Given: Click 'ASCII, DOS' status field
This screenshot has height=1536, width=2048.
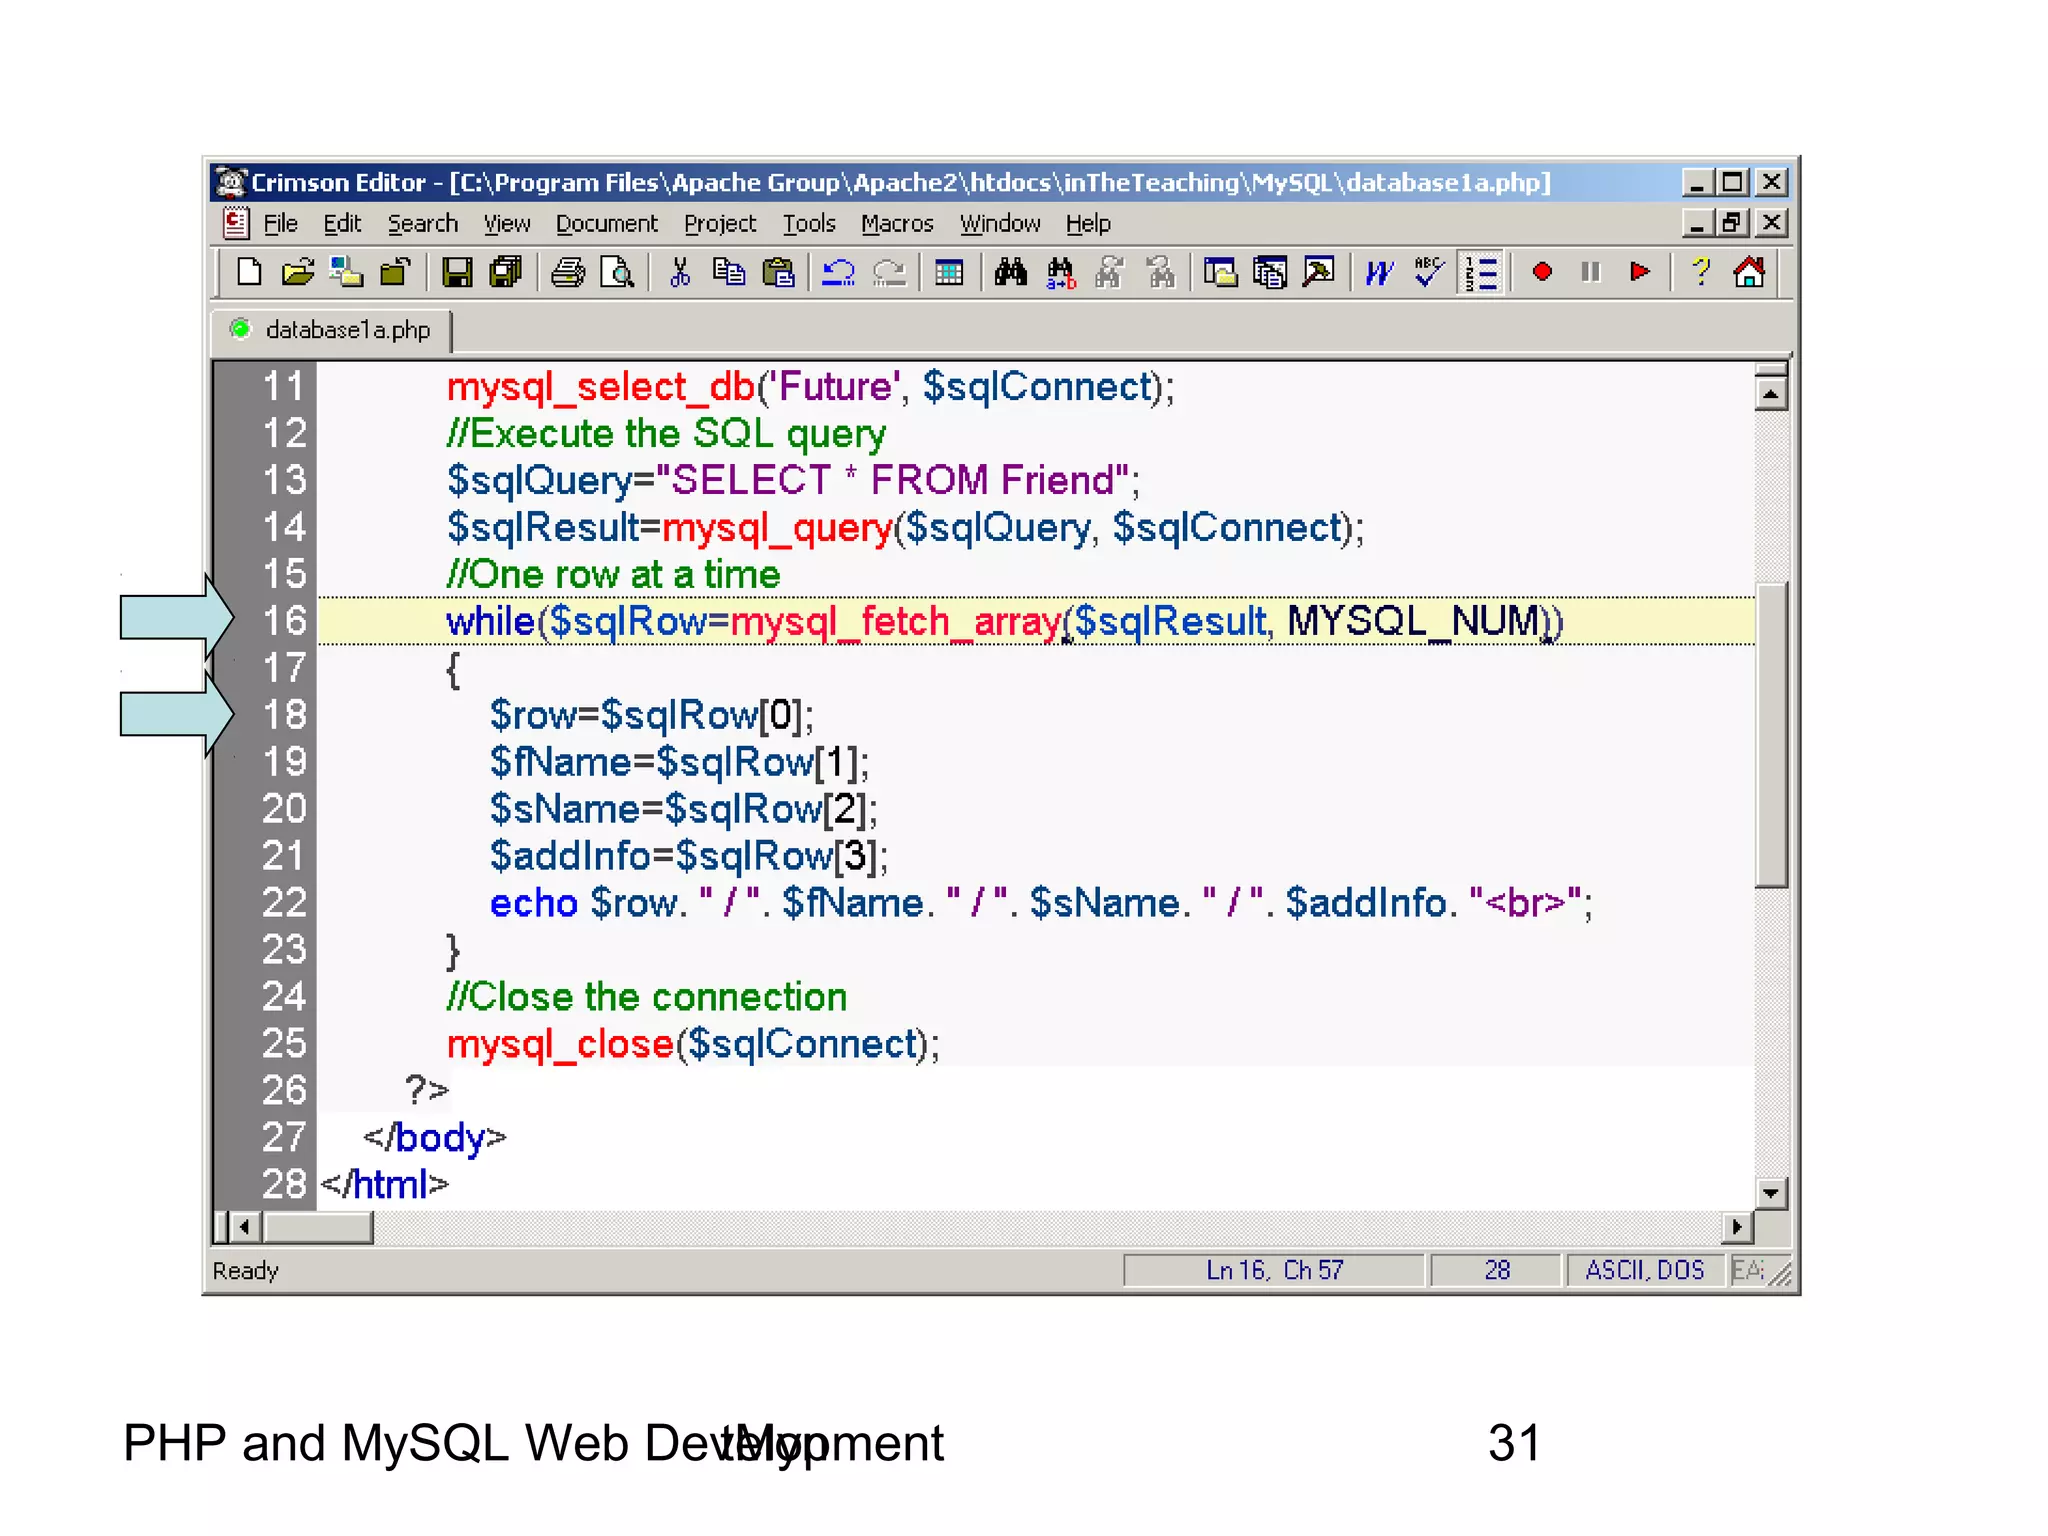Looking at the screenshot, I should pyautogui.click(x=1644, y=1270).
